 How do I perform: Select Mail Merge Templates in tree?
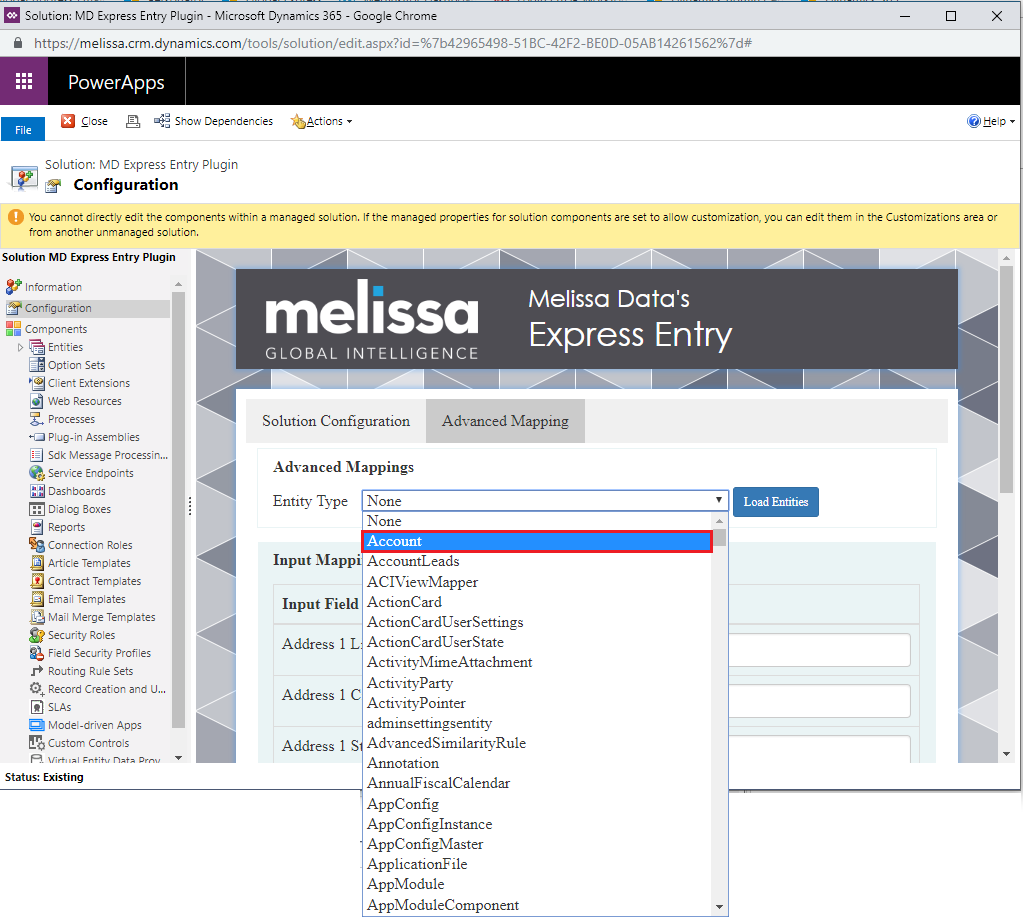point(101,617)
